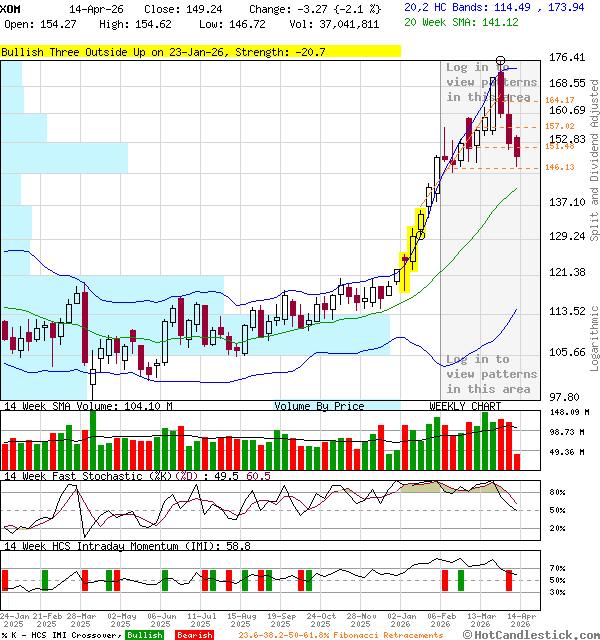The image size is (600, 640).
Task: Click the 146.13 Fibonacci retracement level
Action: click(x=559, y=168)
